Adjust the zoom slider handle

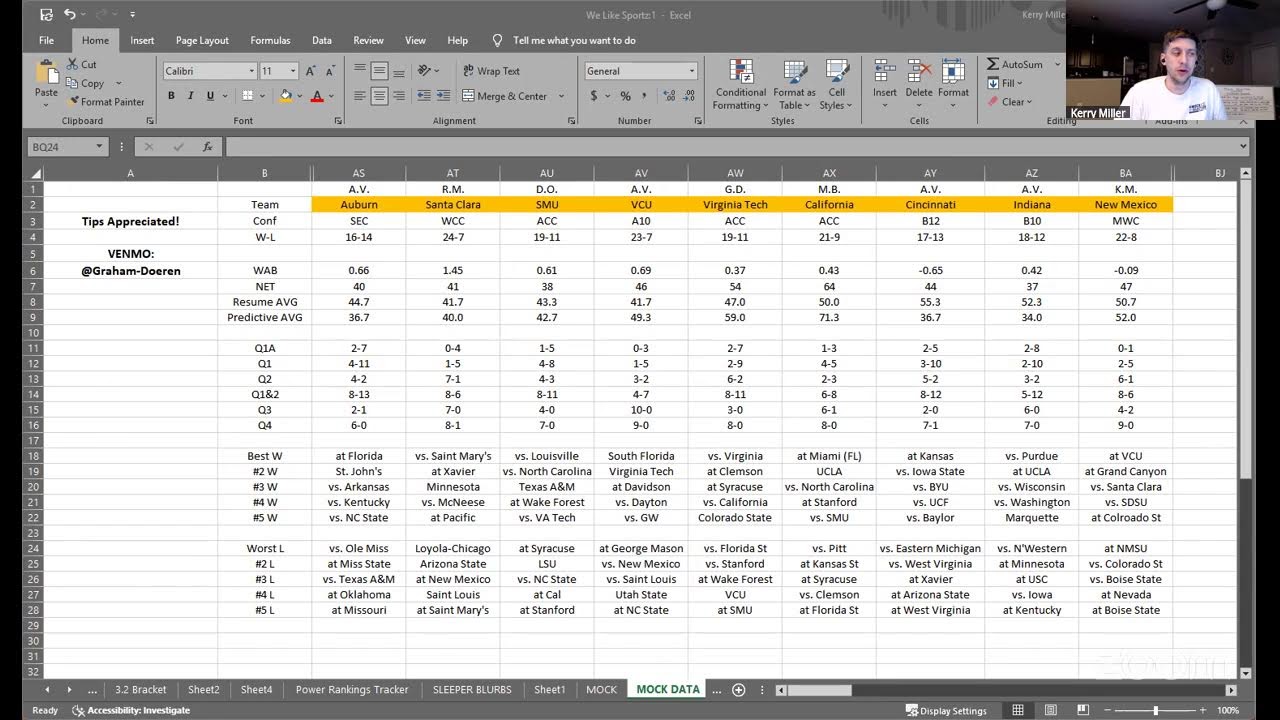1156,711
